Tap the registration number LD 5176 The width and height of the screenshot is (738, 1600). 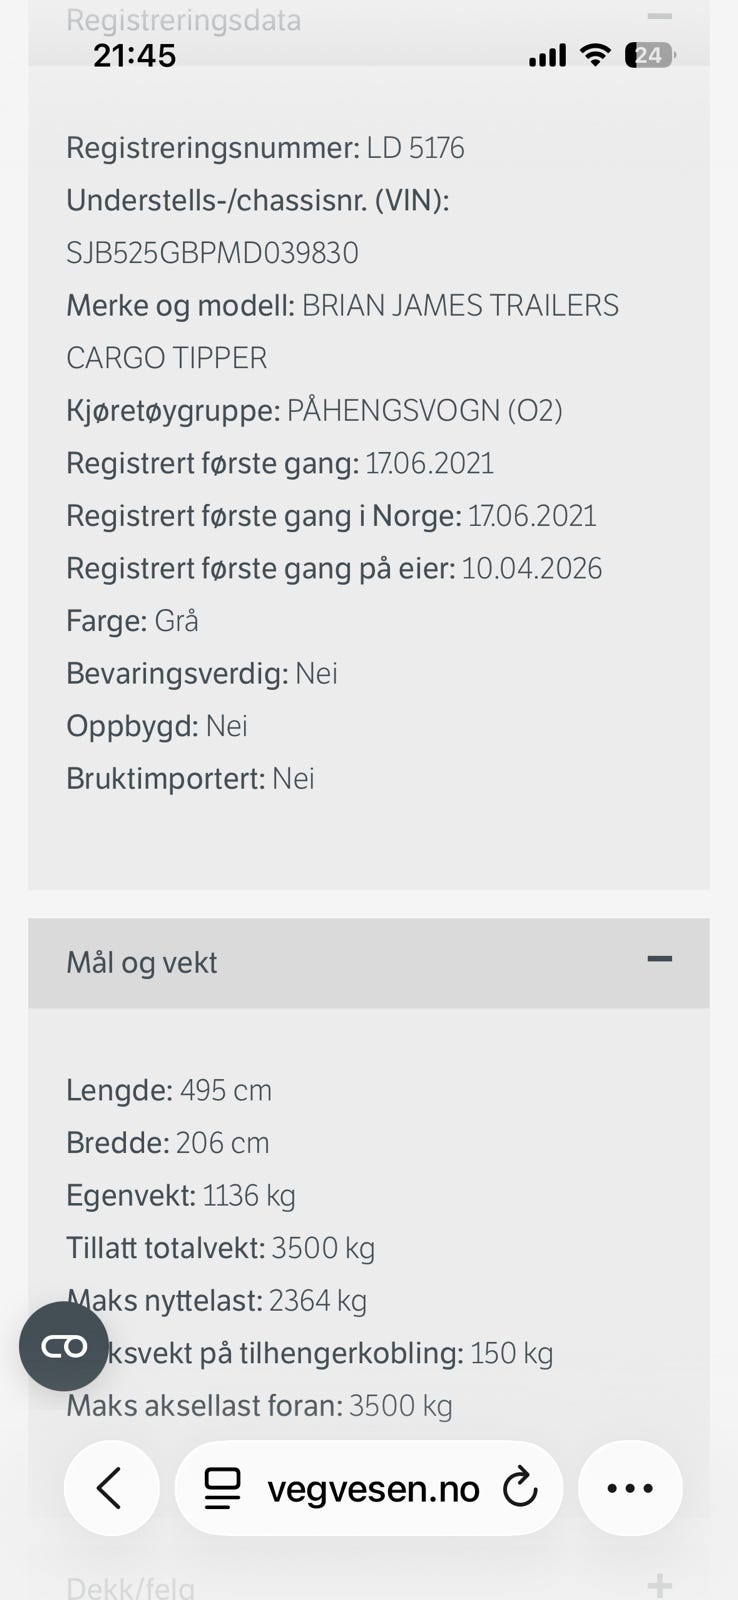click(x=415, y=148)
